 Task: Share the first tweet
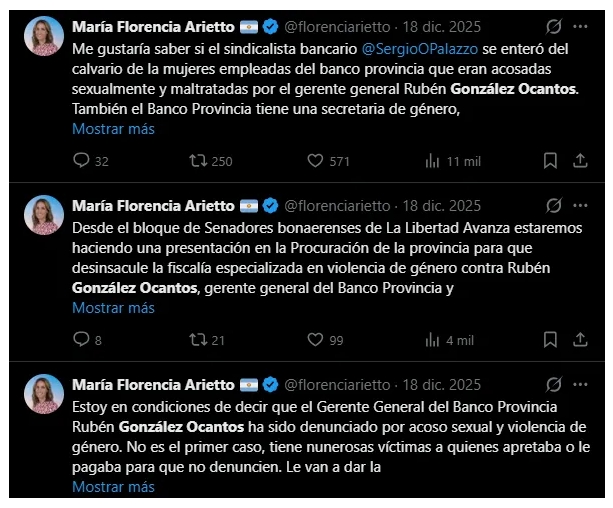pos(582,160)
